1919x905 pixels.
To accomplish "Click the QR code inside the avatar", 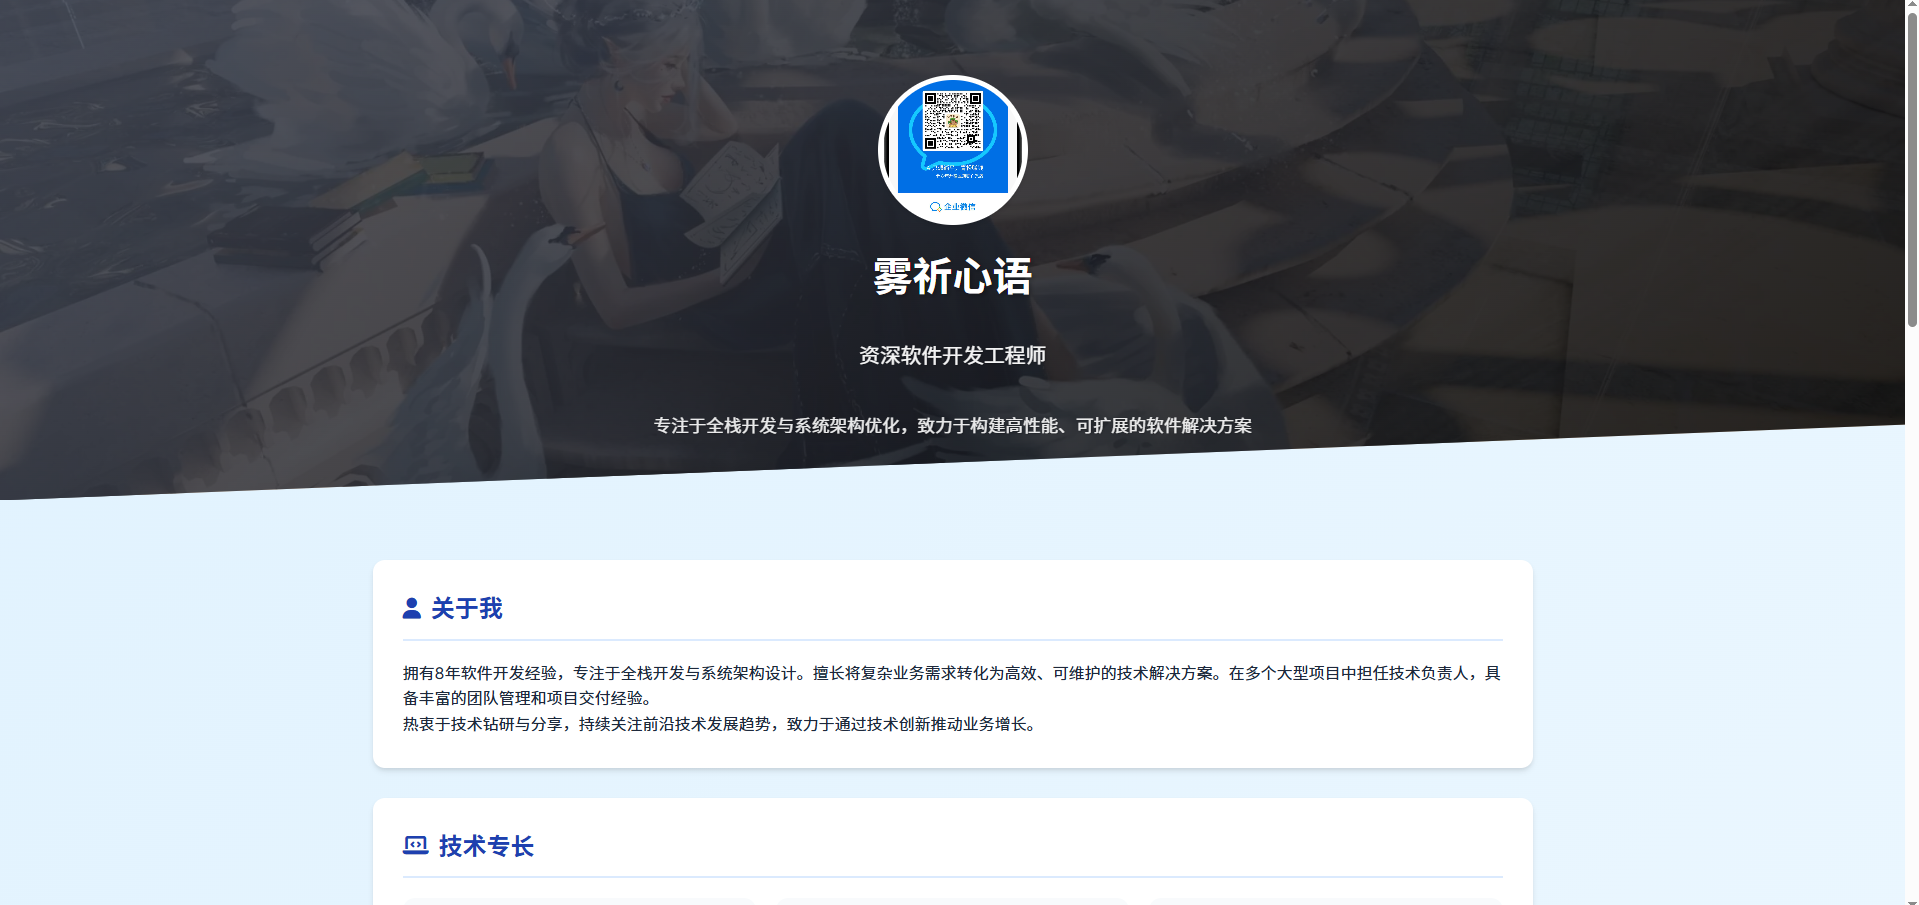I will coord(952,122).
